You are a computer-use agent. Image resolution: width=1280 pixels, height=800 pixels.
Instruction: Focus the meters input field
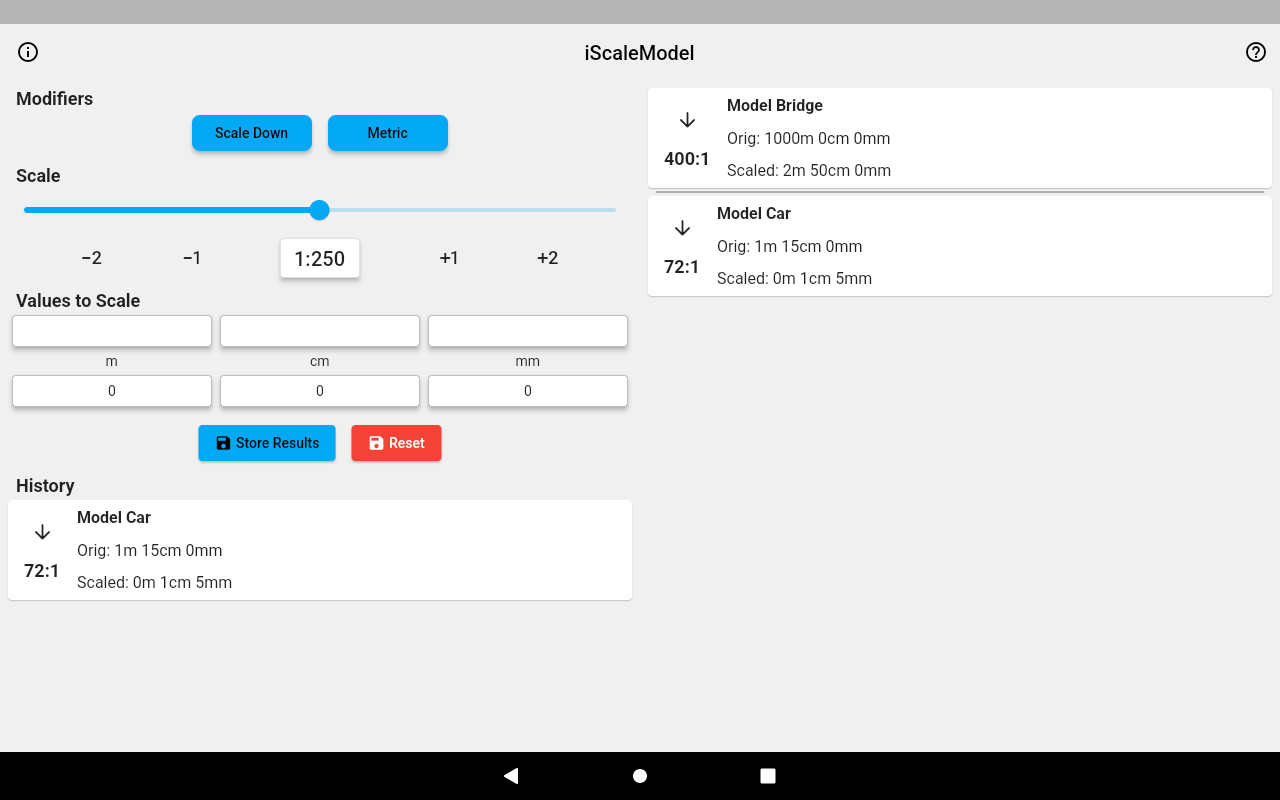pos(112,331)
